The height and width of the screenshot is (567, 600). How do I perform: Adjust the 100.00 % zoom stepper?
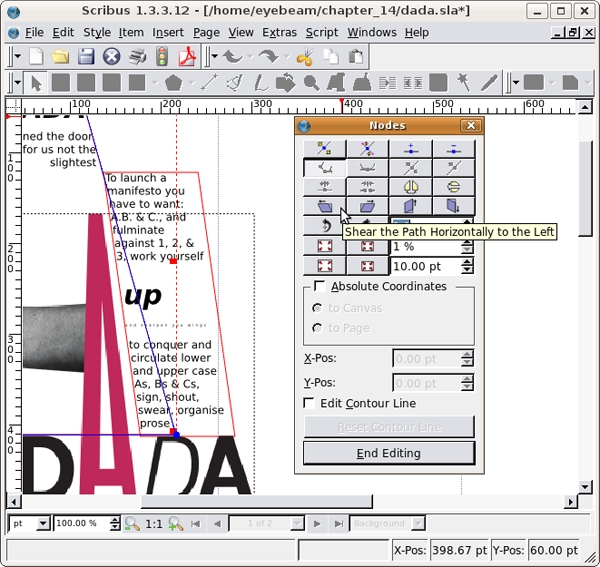[x=115, y=523]
